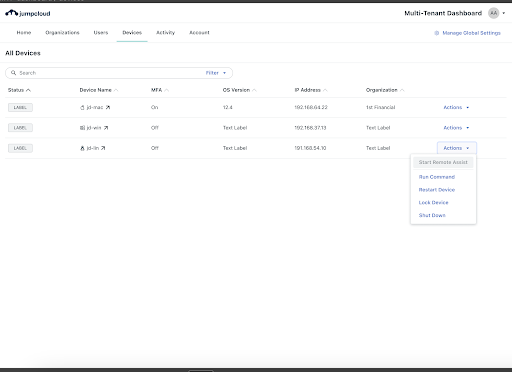512x372 pixels.
Task: Click MFA value On for jd-mac
Action: click(x=154, y=107)
